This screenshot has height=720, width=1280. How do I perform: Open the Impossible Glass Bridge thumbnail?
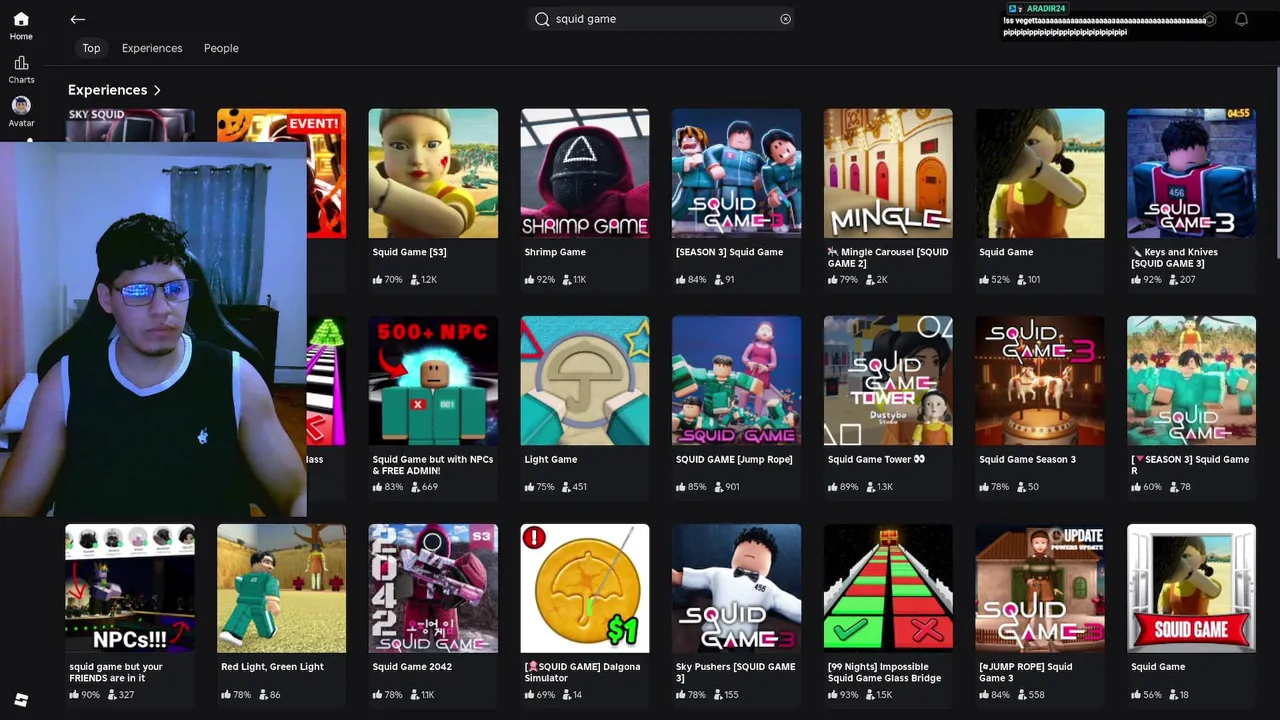tap(888, 588)
